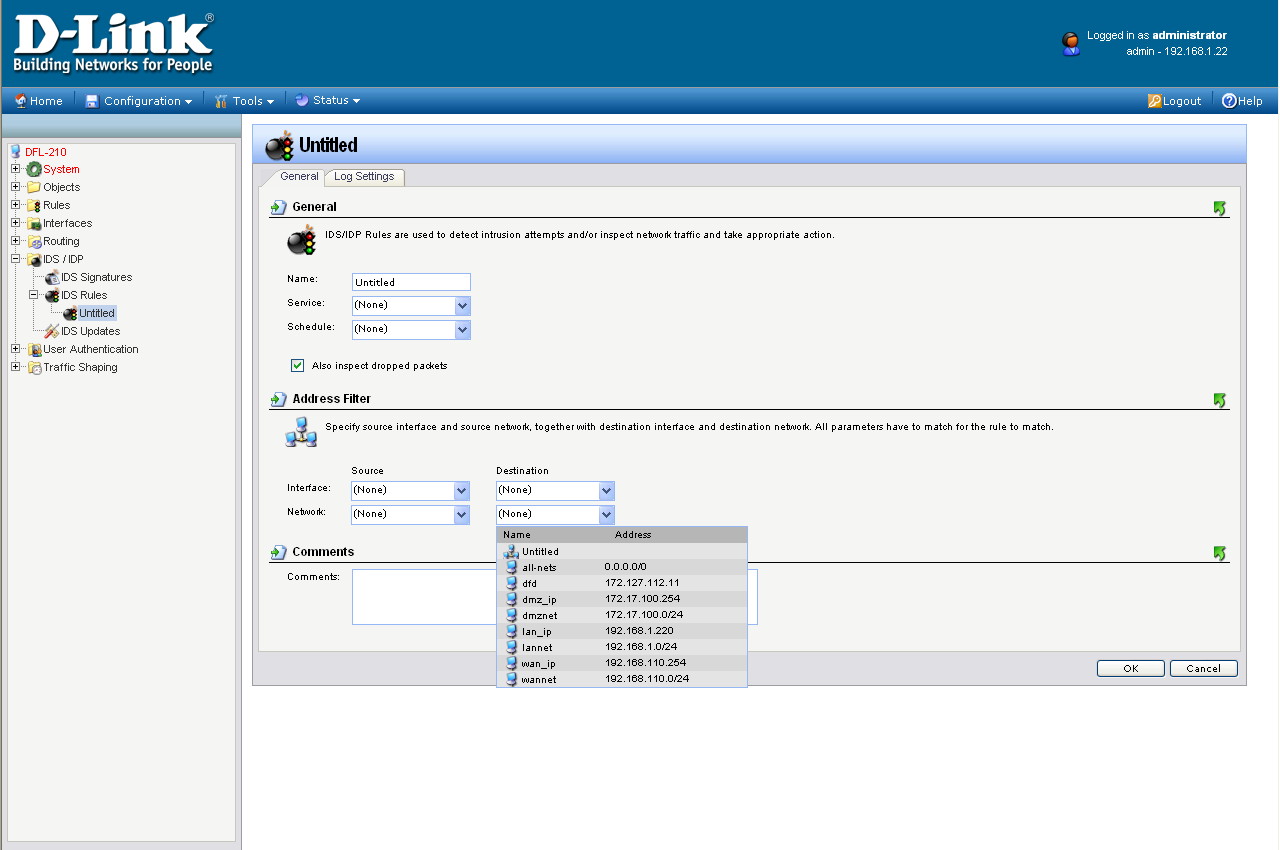The height and width of the screenshot is (850, 1280).
Task: Click the address 172.127.112.11 in the list
Action: pos(642,583)
